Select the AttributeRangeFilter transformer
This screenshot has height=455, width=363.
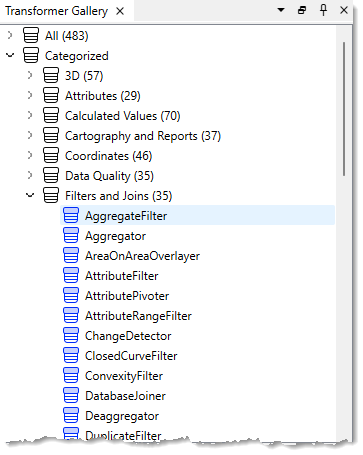click(x=138, y=316)
